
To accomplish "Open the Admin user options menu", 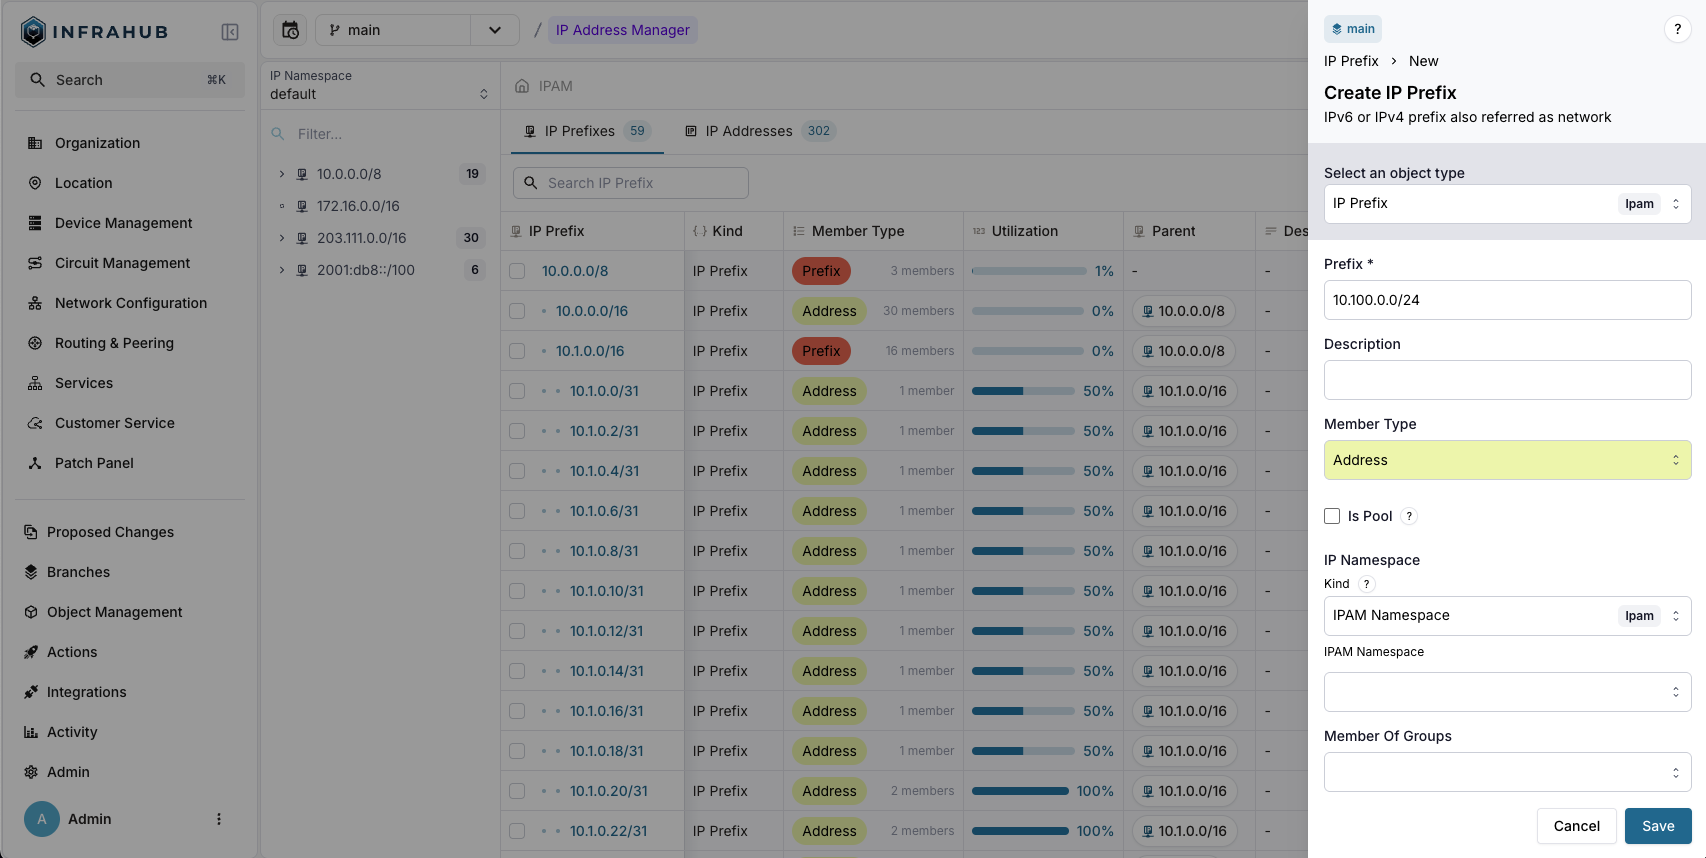I will point(219,819).
